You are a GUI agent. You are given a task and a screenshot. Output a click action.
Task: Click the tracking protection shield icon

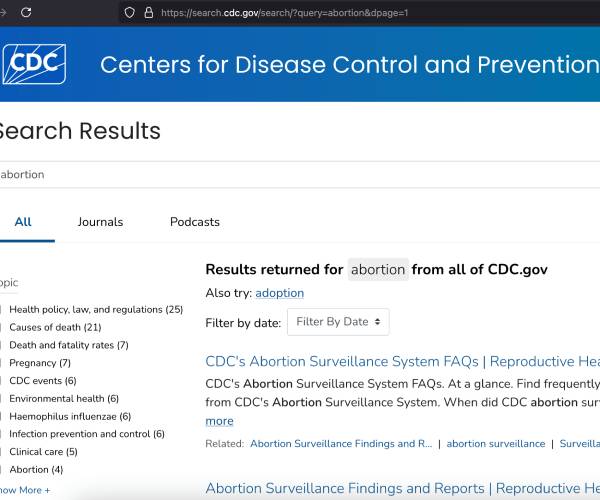(130, 12)
